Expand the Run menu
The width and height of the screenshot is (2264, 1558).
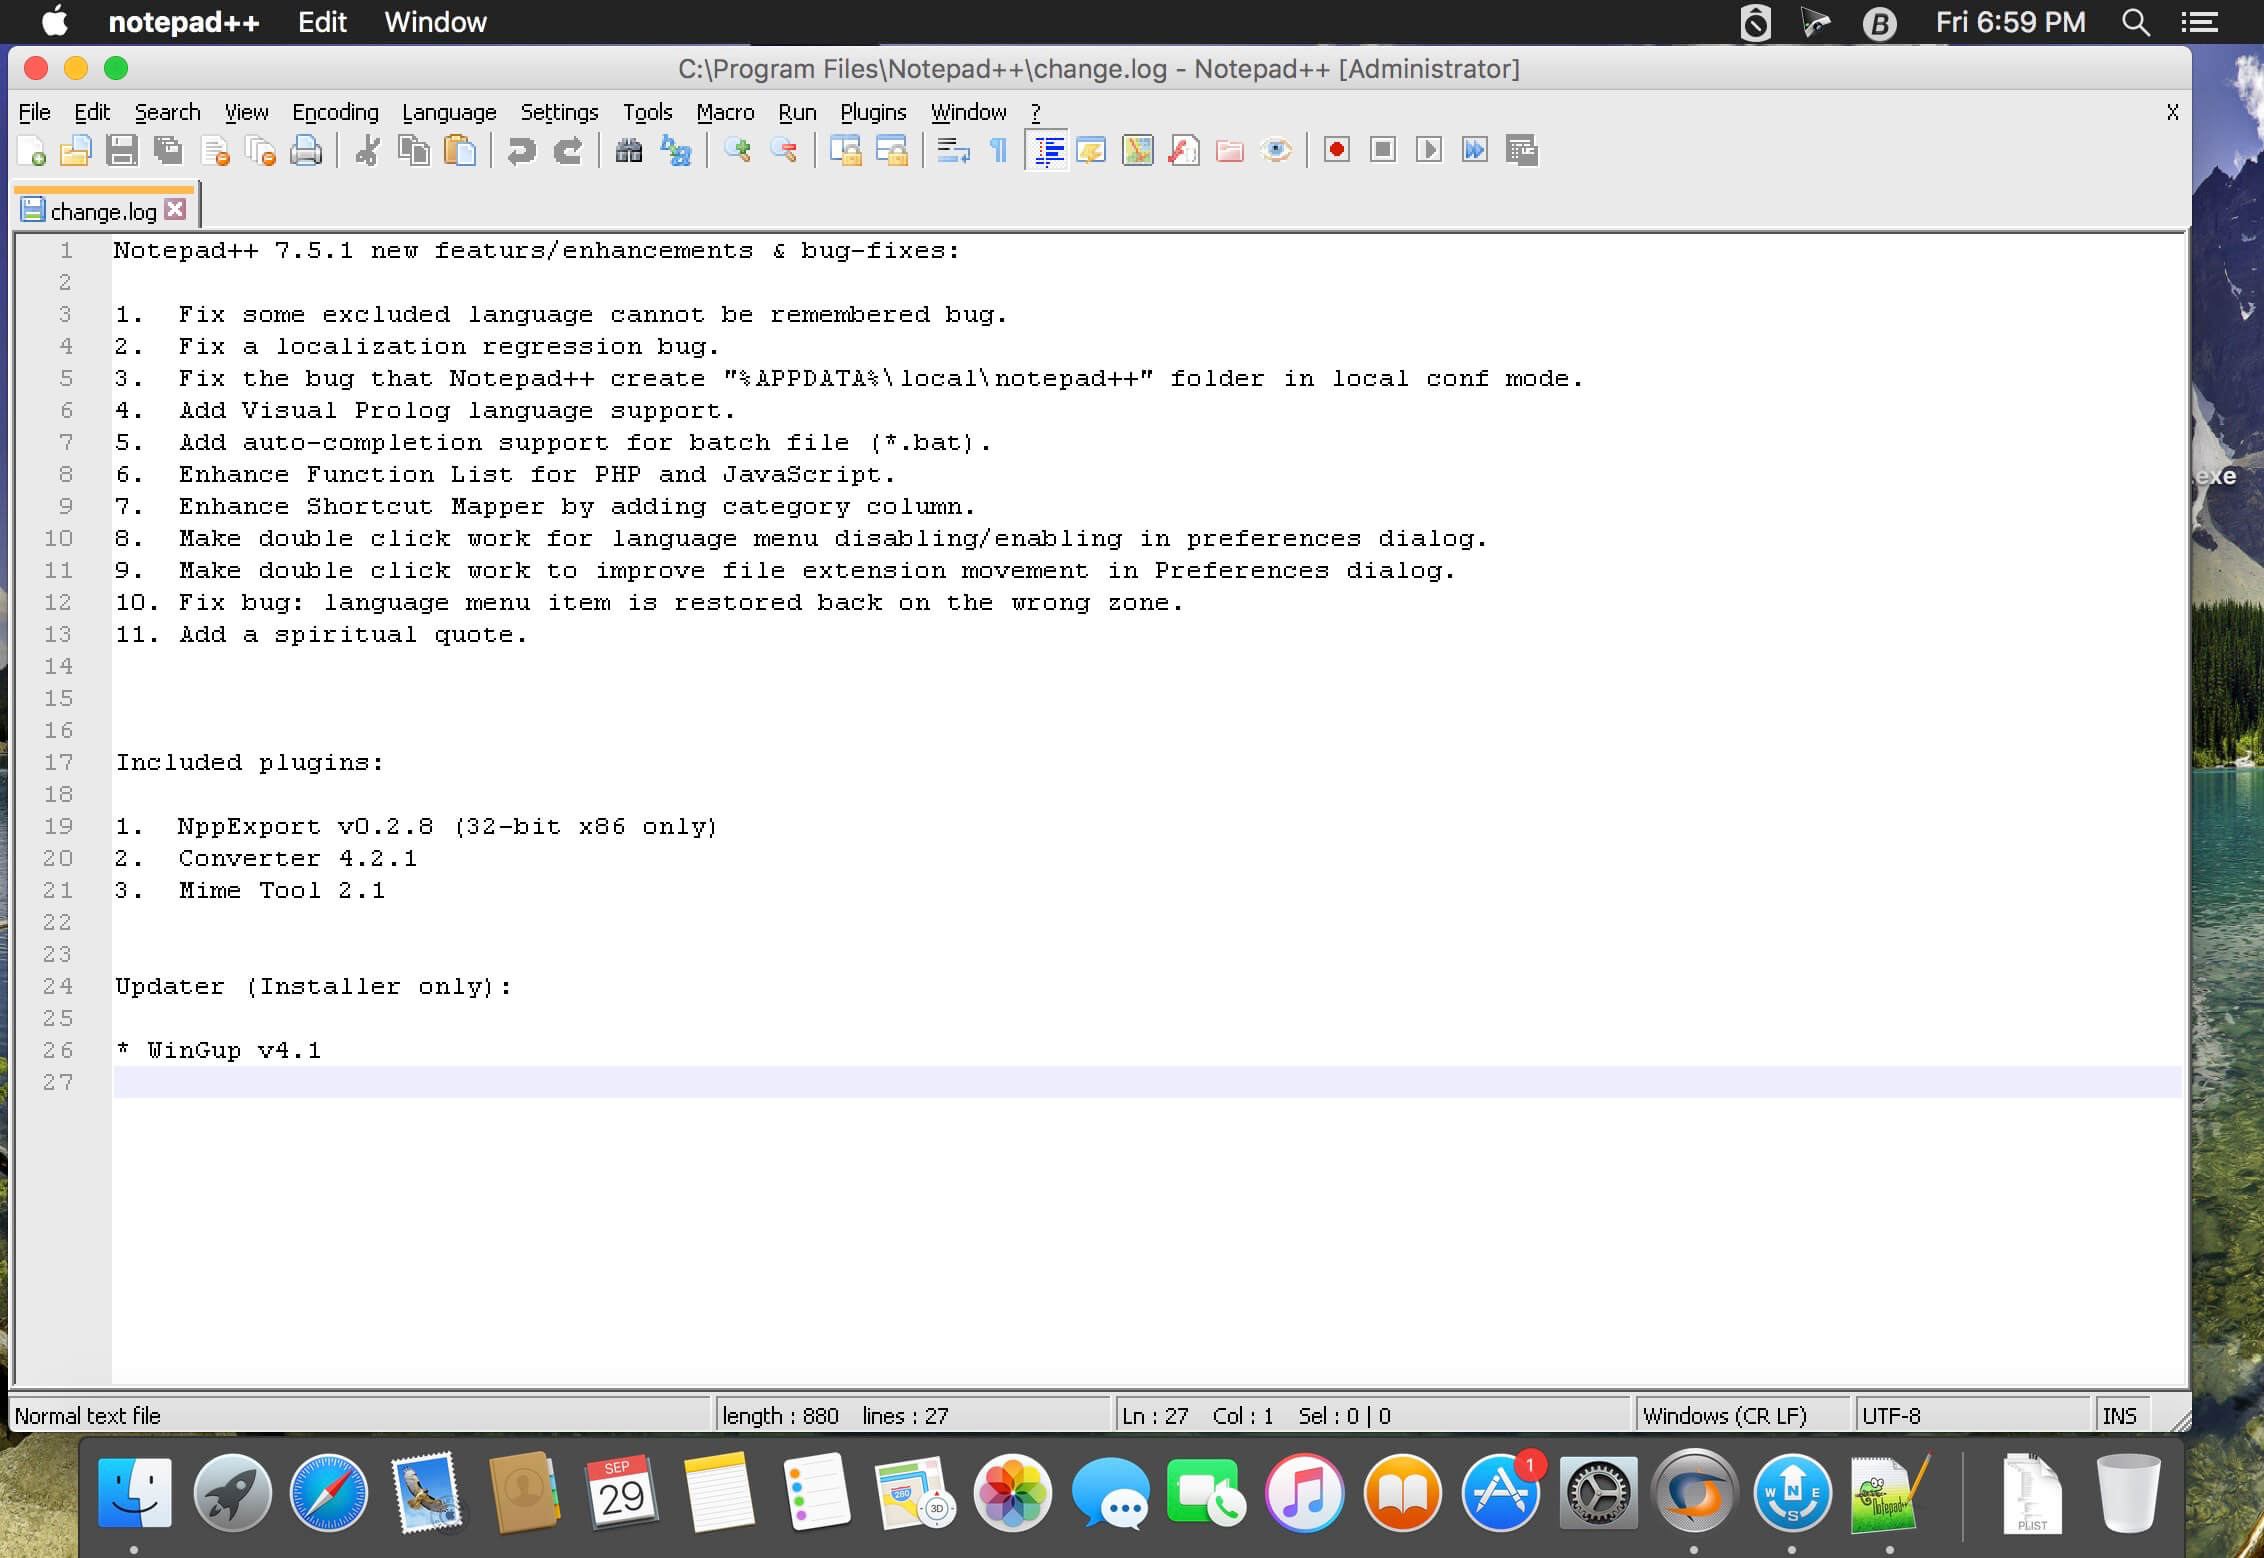(797, 112)
